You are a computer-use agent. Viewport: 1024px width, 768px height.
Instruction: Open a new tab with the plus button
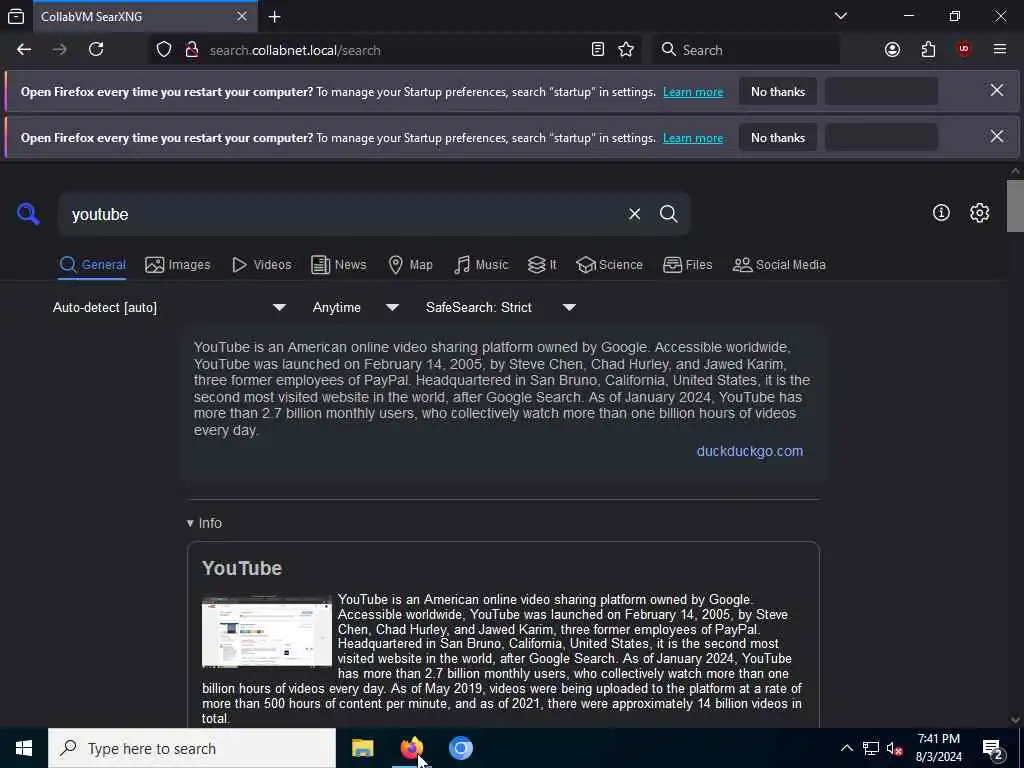pyautogui.click(x=274, y=16)
